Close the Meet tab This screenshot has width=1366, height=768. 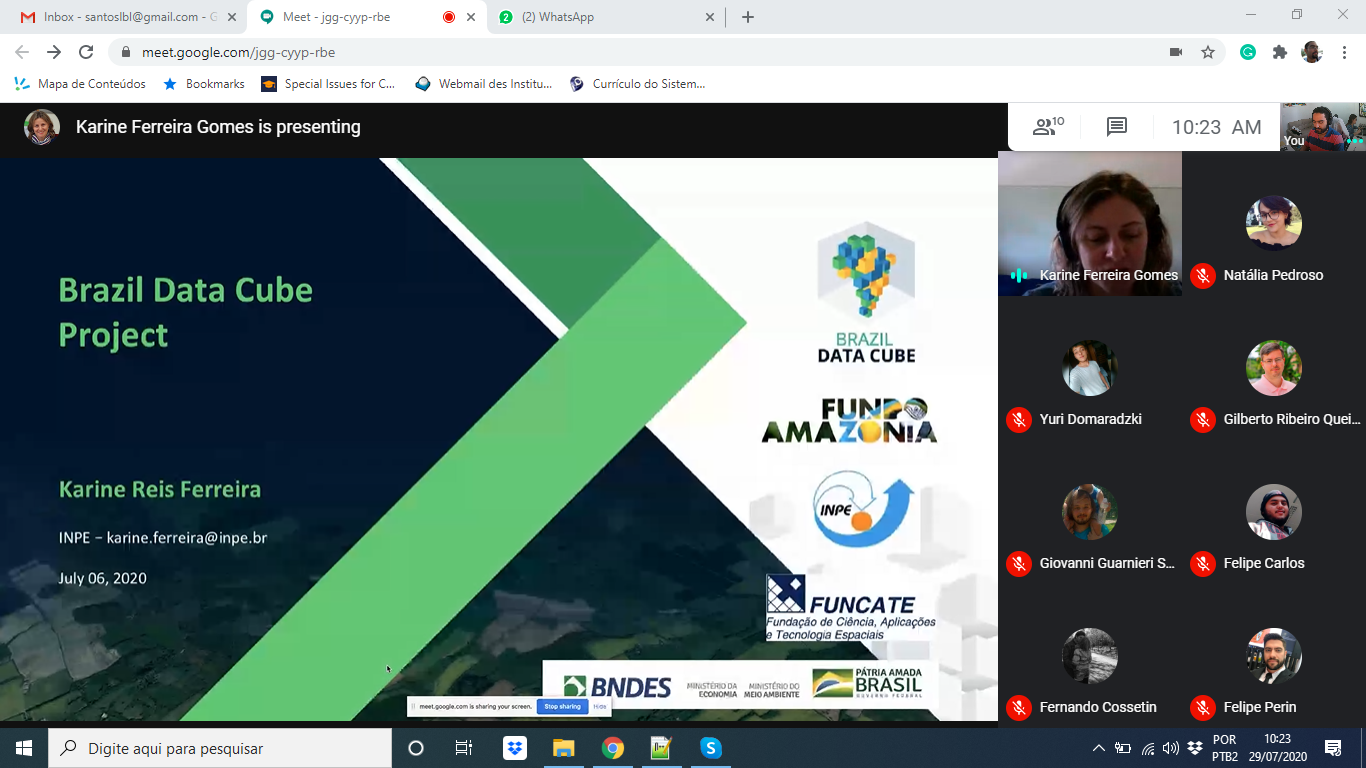471,17
